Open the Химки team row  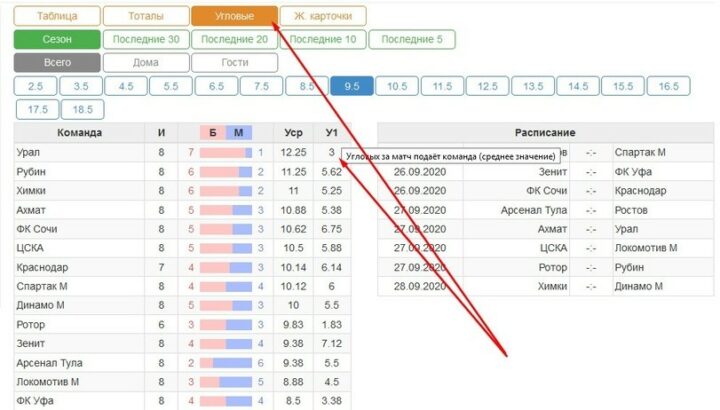[x=182, y=191]
